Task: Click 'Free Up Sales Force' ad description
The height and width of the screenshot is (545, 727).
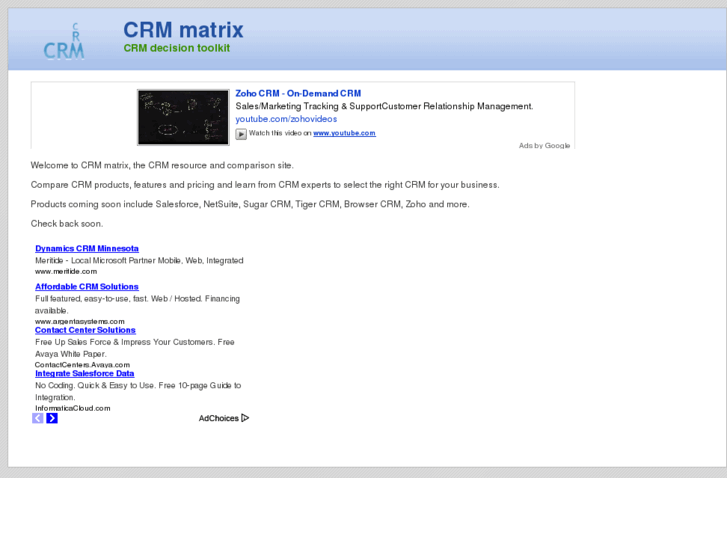Action: 134,348
